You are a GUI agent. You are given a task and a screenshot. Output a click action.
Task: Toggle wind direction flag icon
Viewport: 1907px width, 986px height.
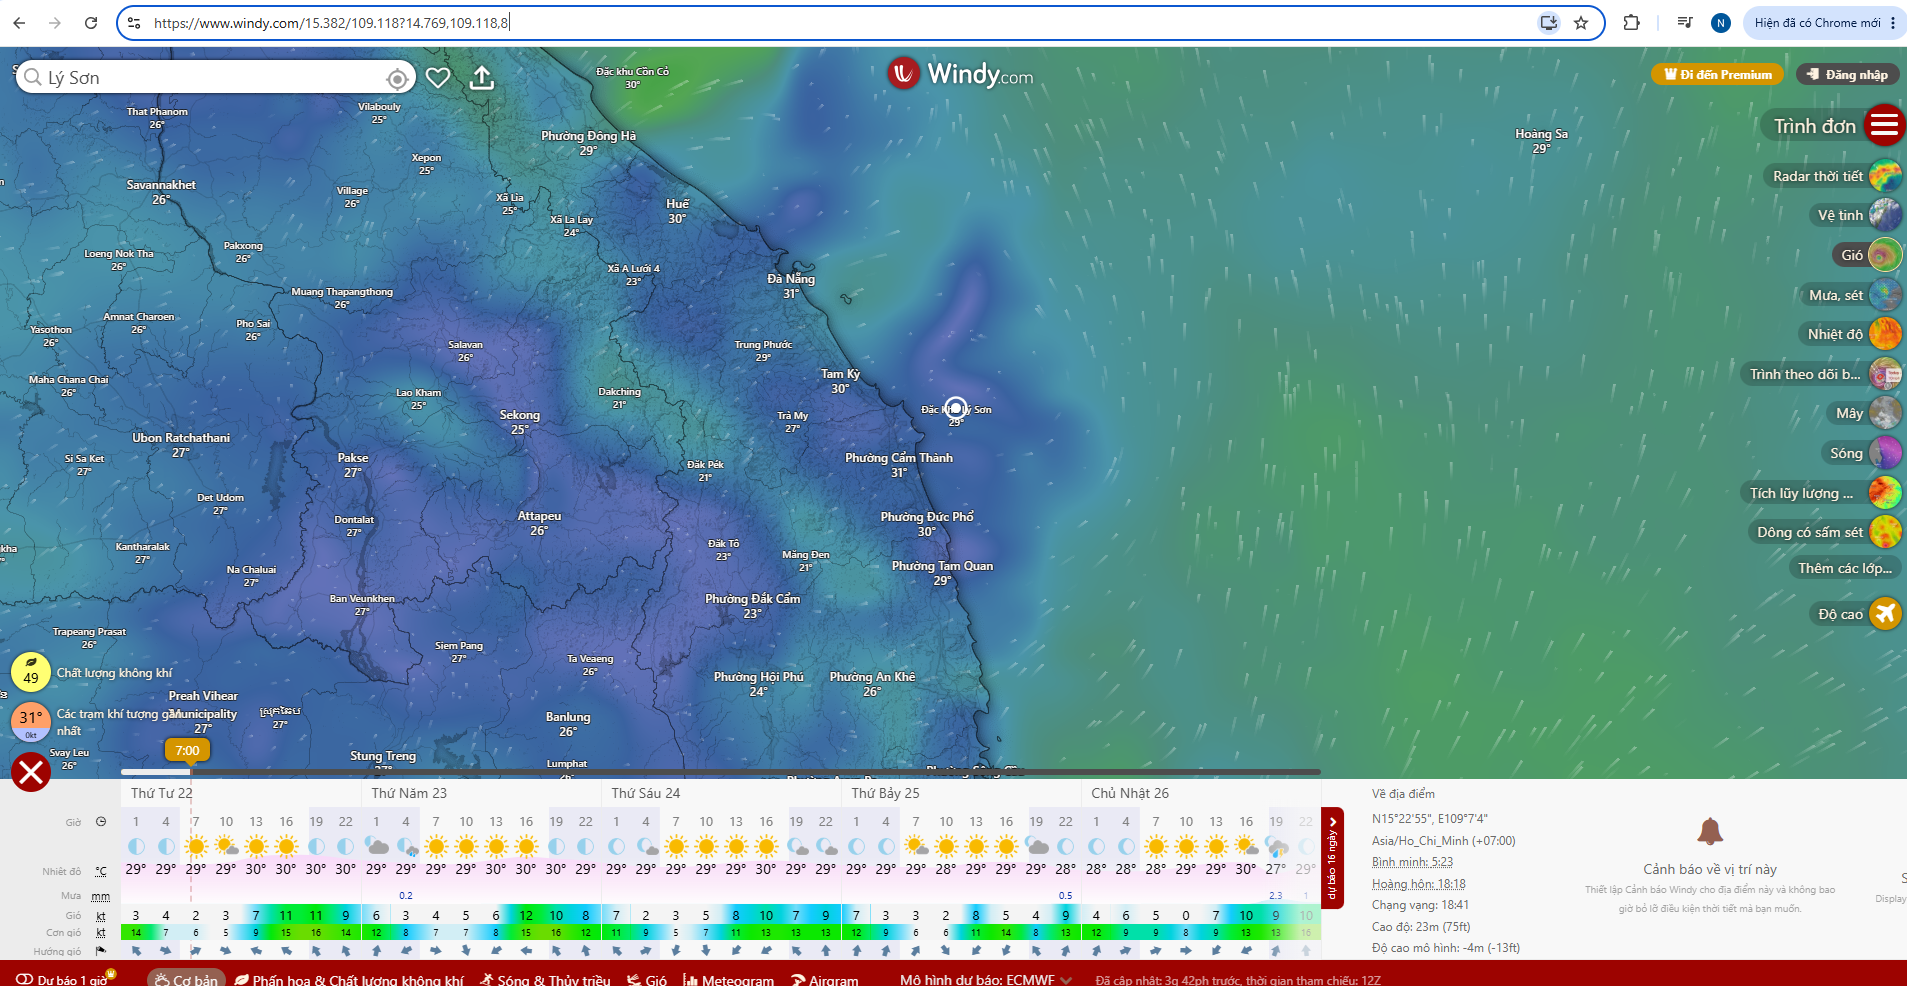click(x=101, y=951)
